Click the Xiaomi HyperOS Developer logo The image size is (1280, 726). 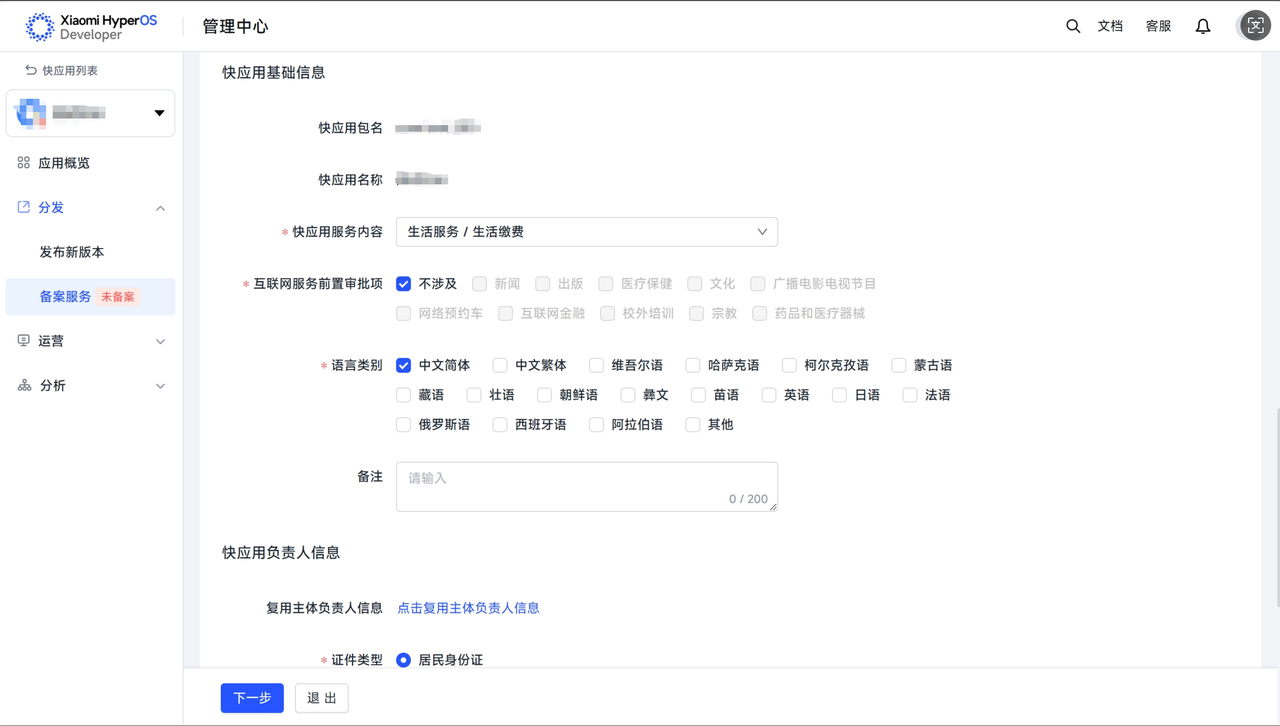[x=91, y=27]
